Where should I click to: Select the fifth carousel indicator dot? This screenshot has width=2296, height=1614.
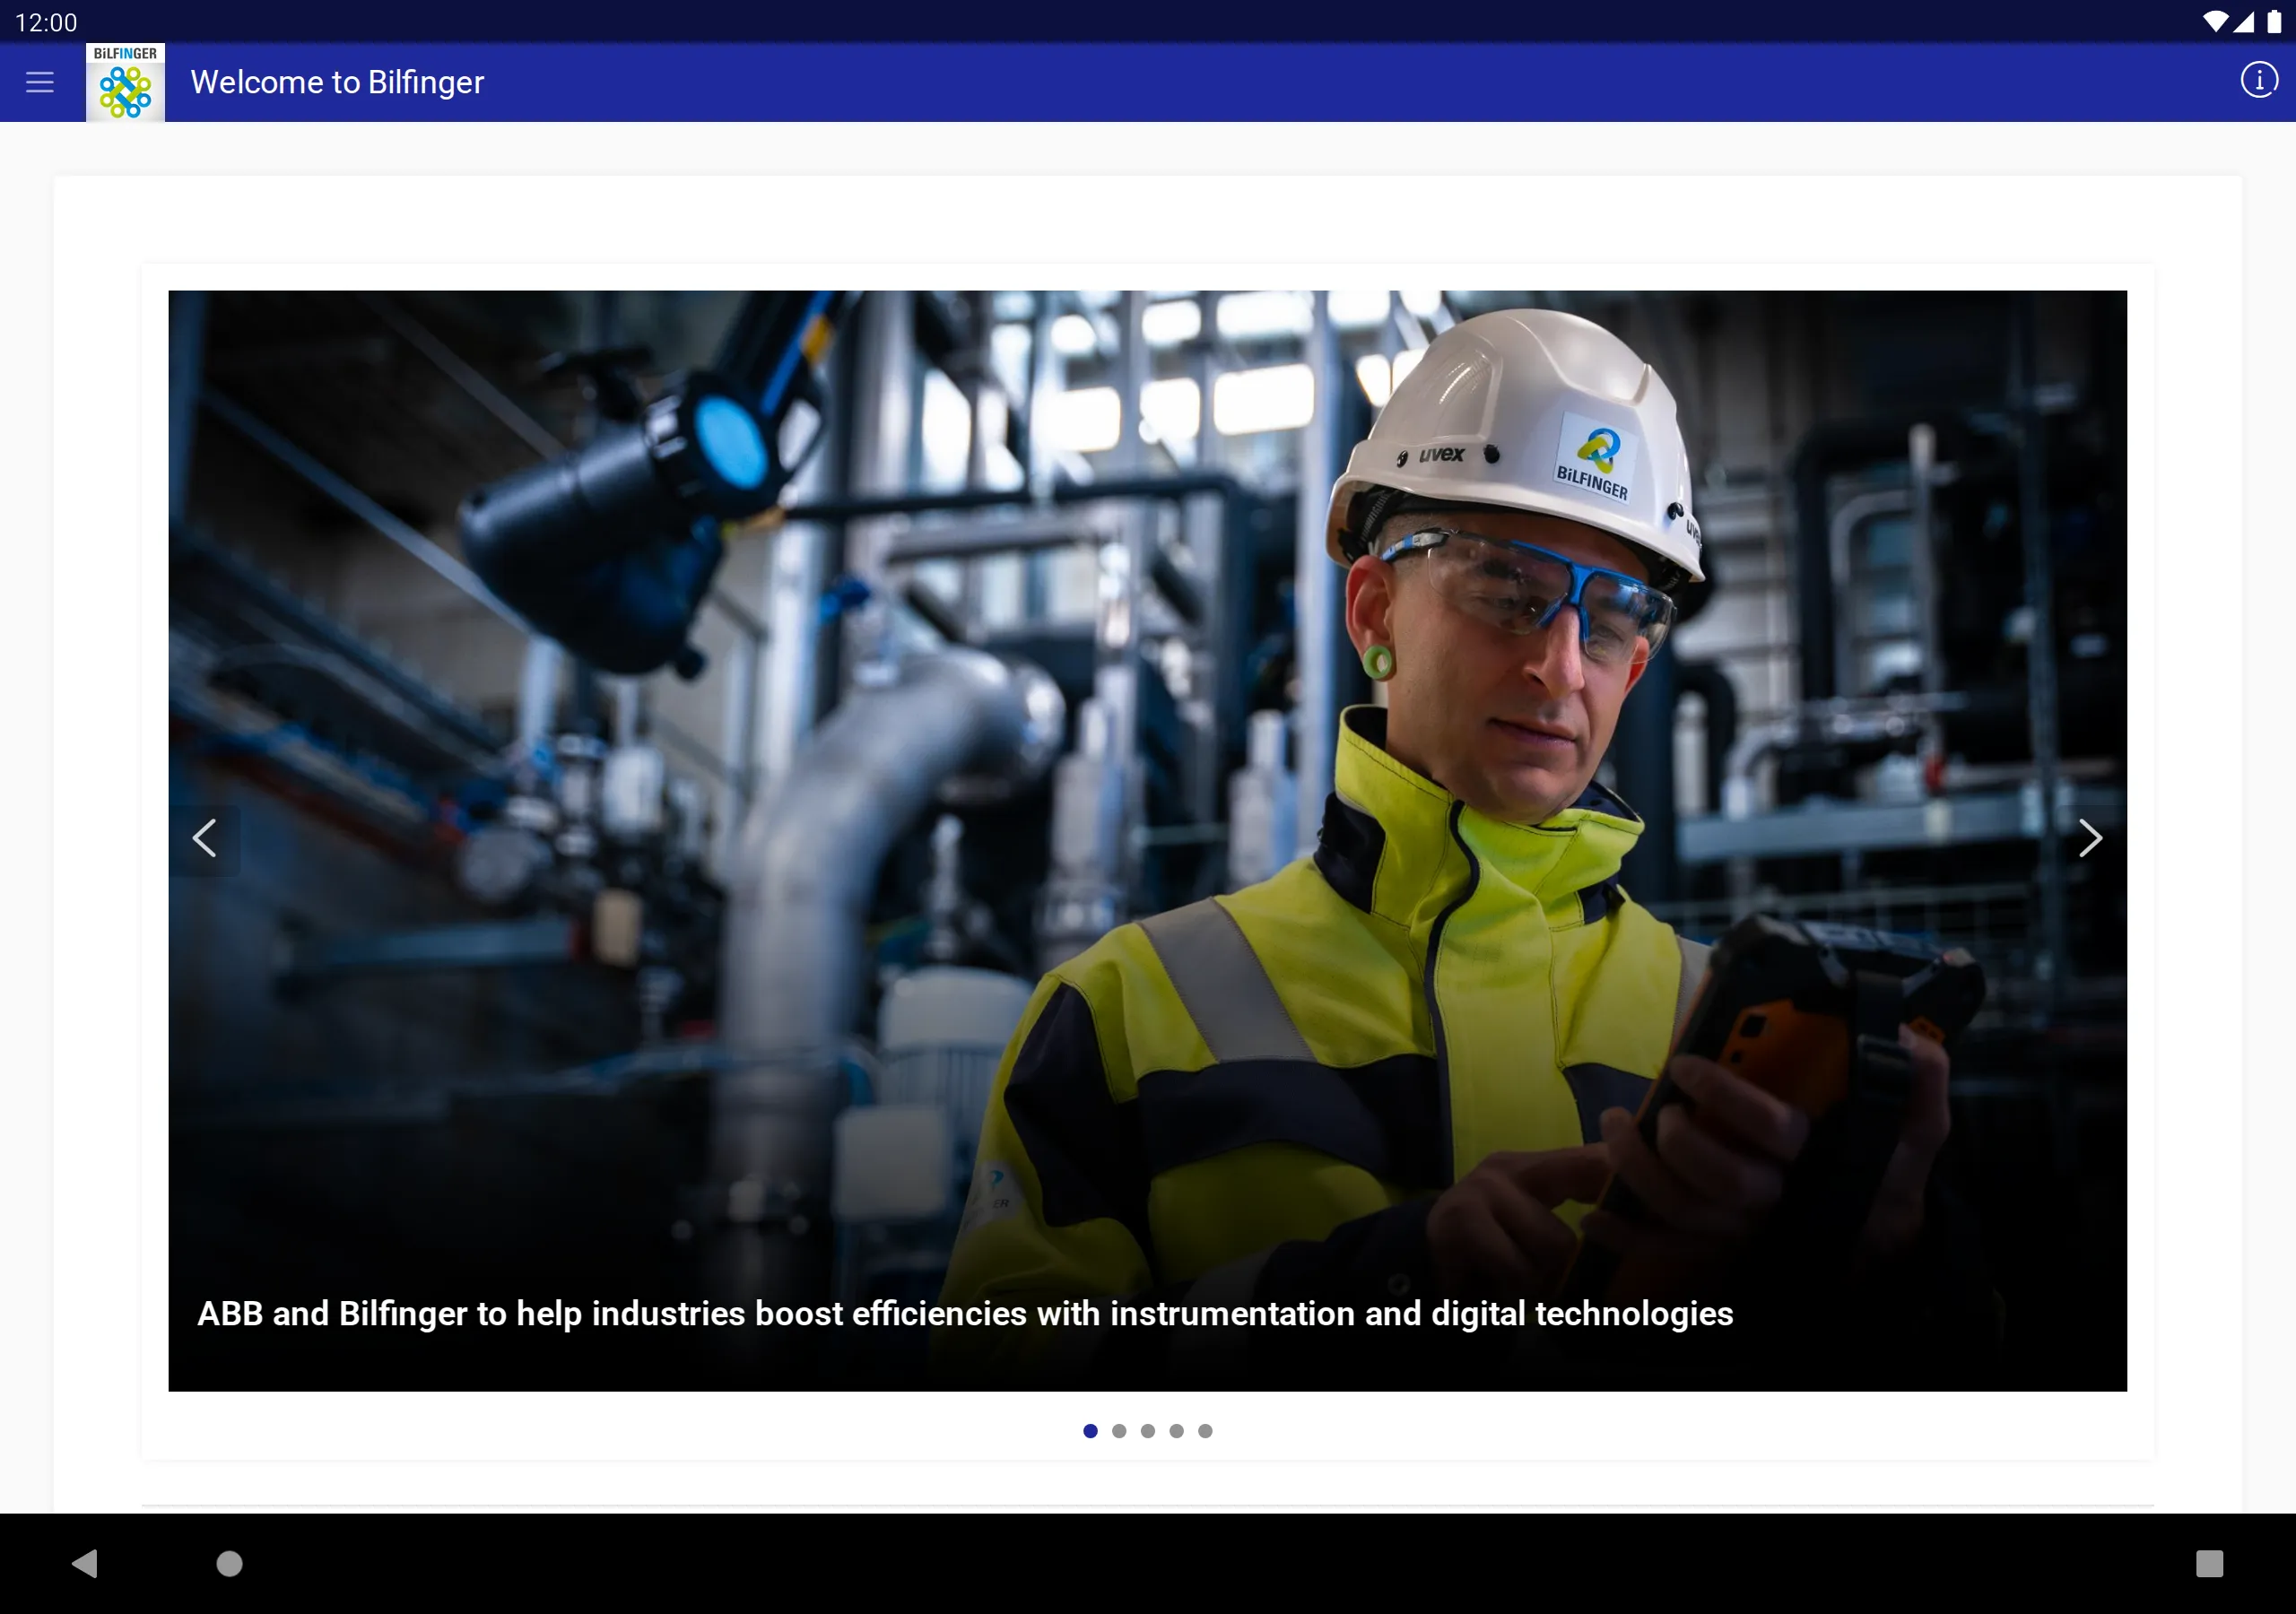(1205, 1431)
